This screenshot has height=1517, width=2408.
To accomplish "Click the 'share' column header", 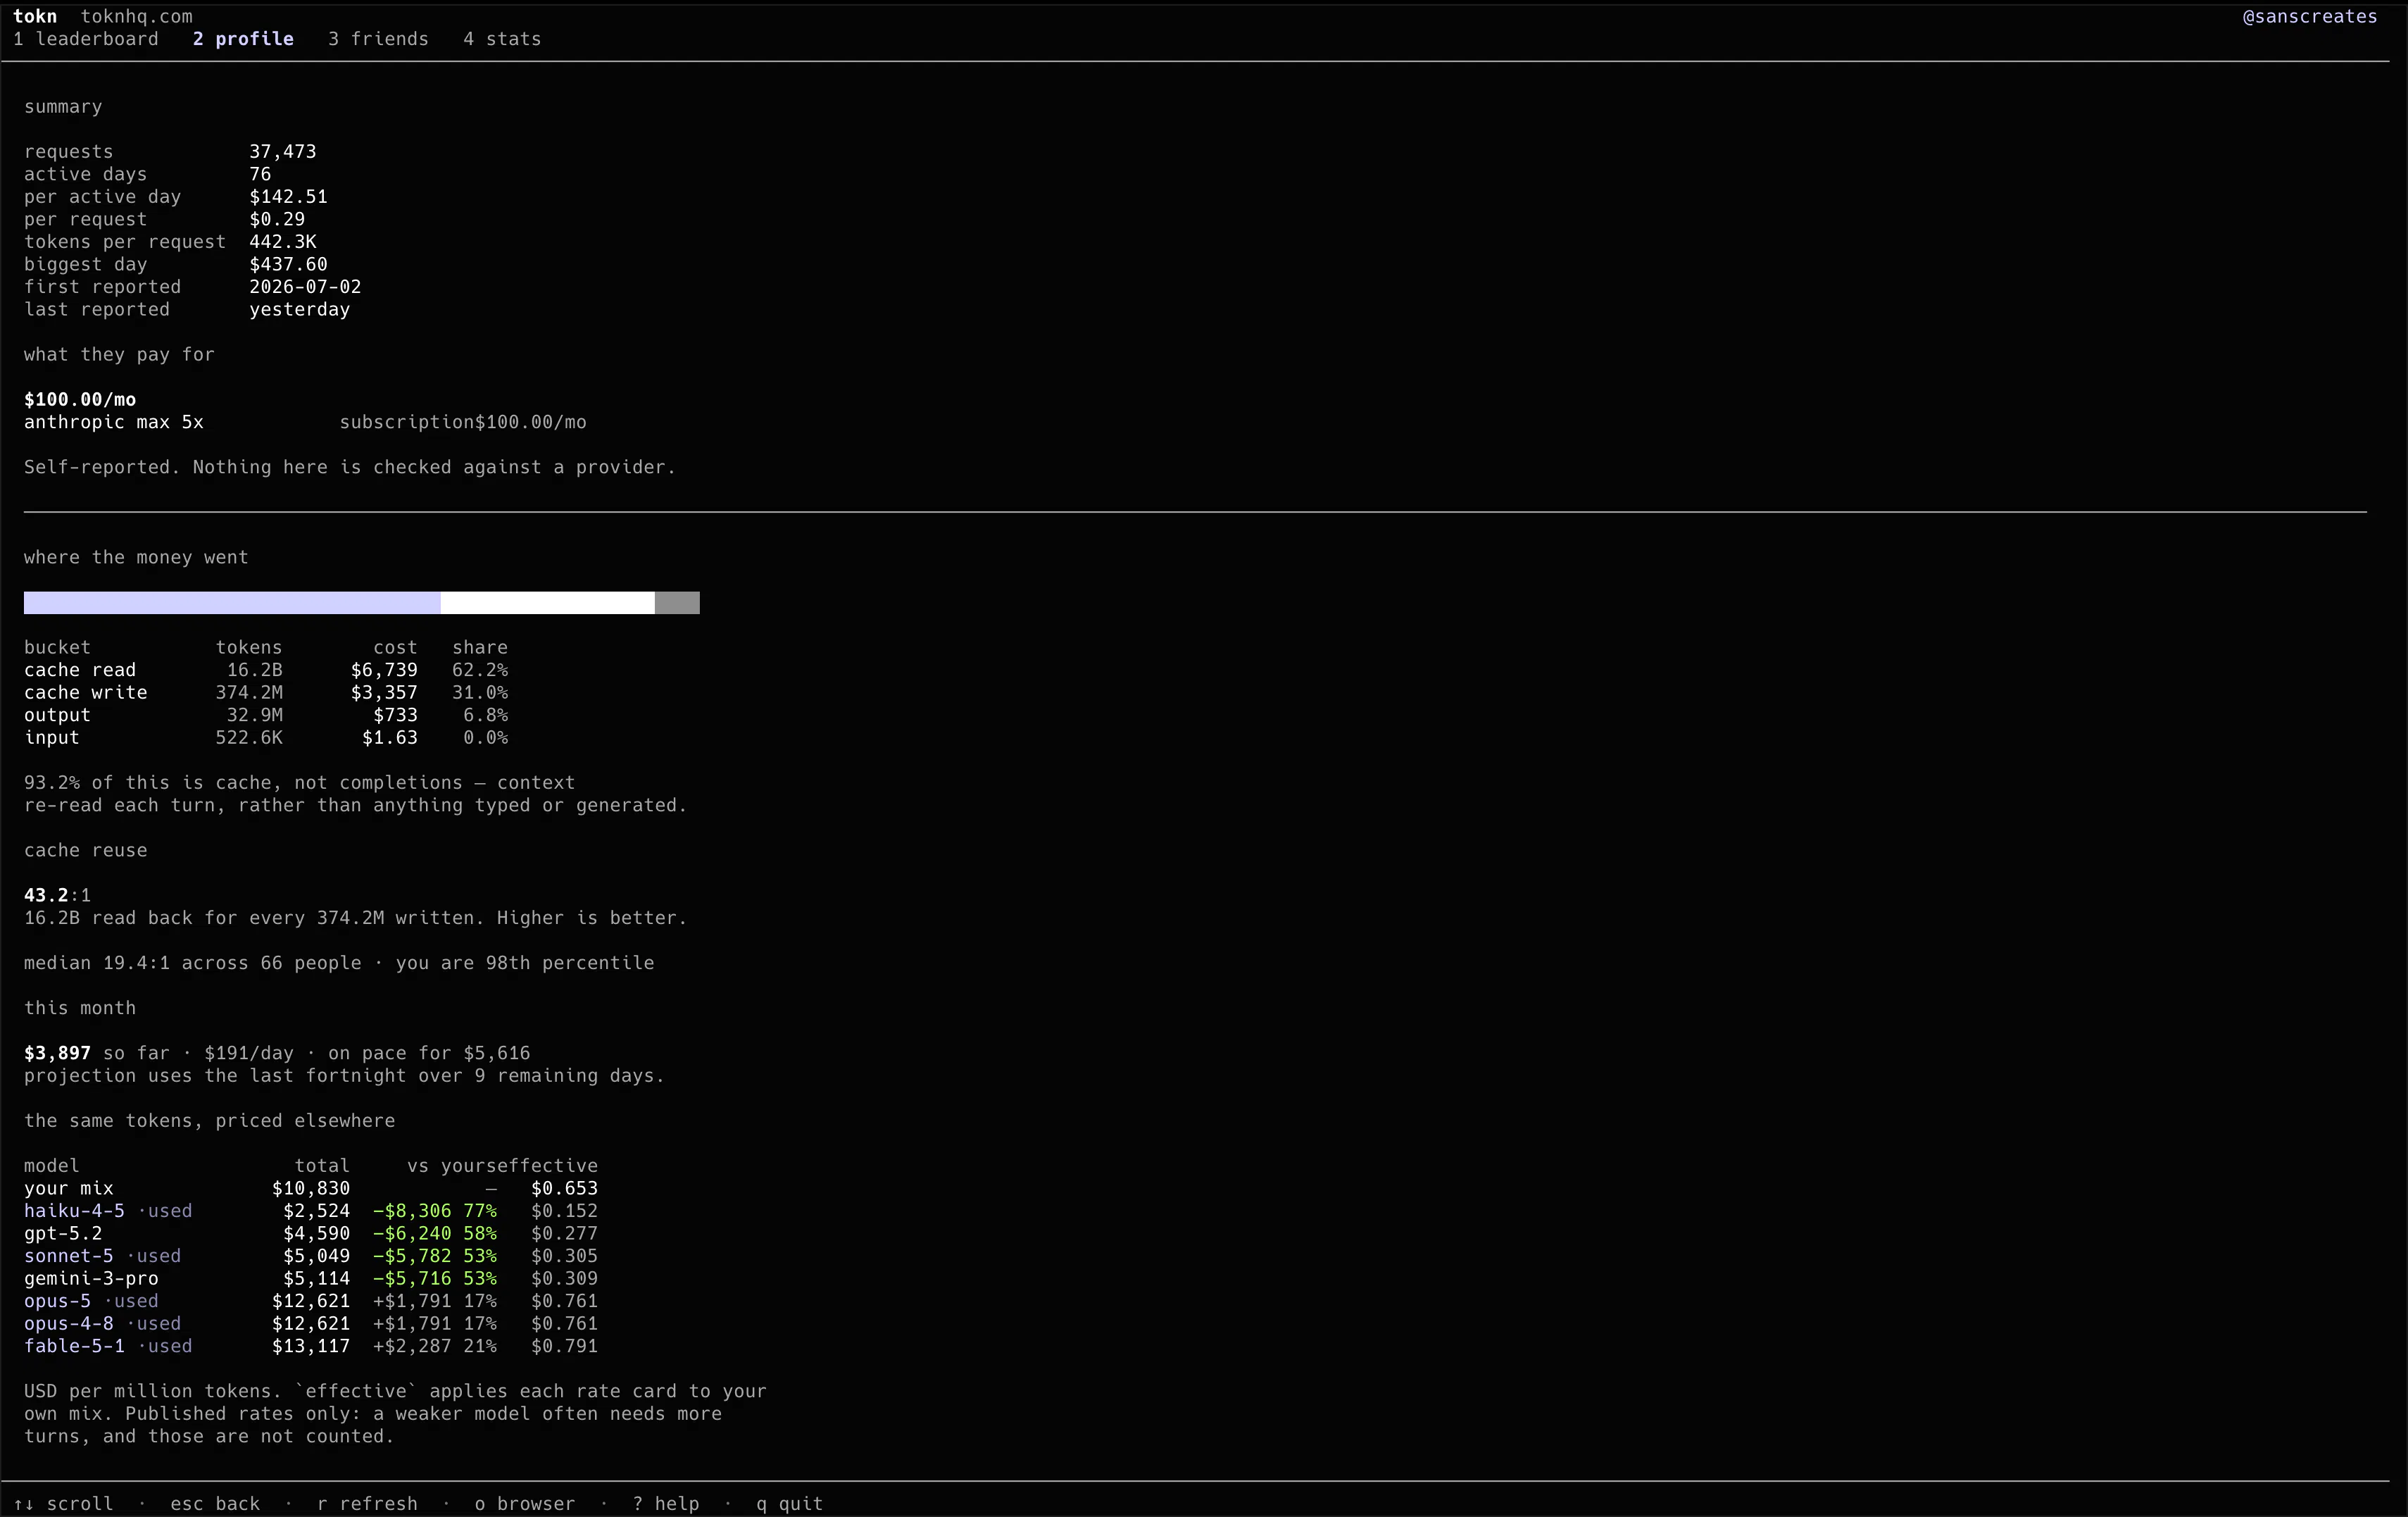I will click(x=480, y=647).
